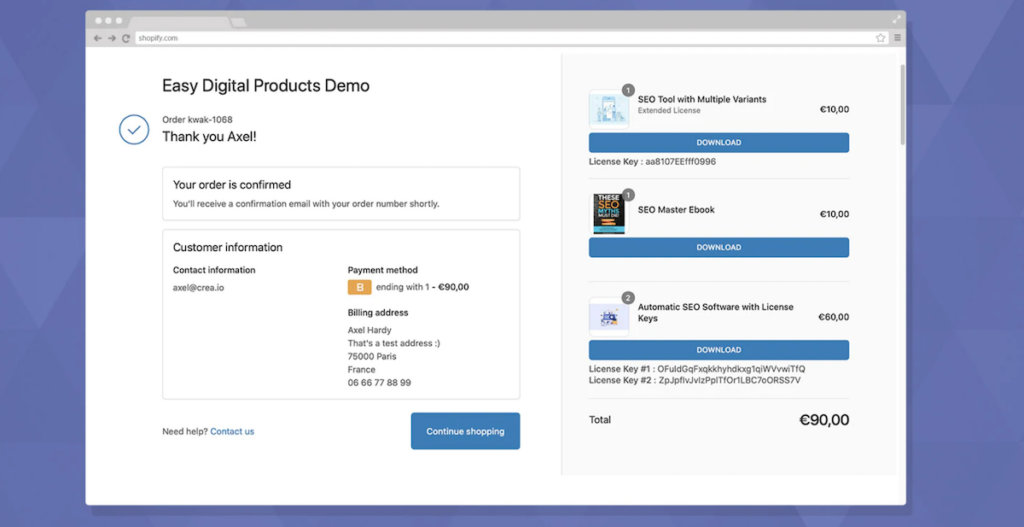The width and height of the screenshot is (1024, 527).
Task: Click the quantity badge on SEO Master Ebook
Action: tap(628, 195)
